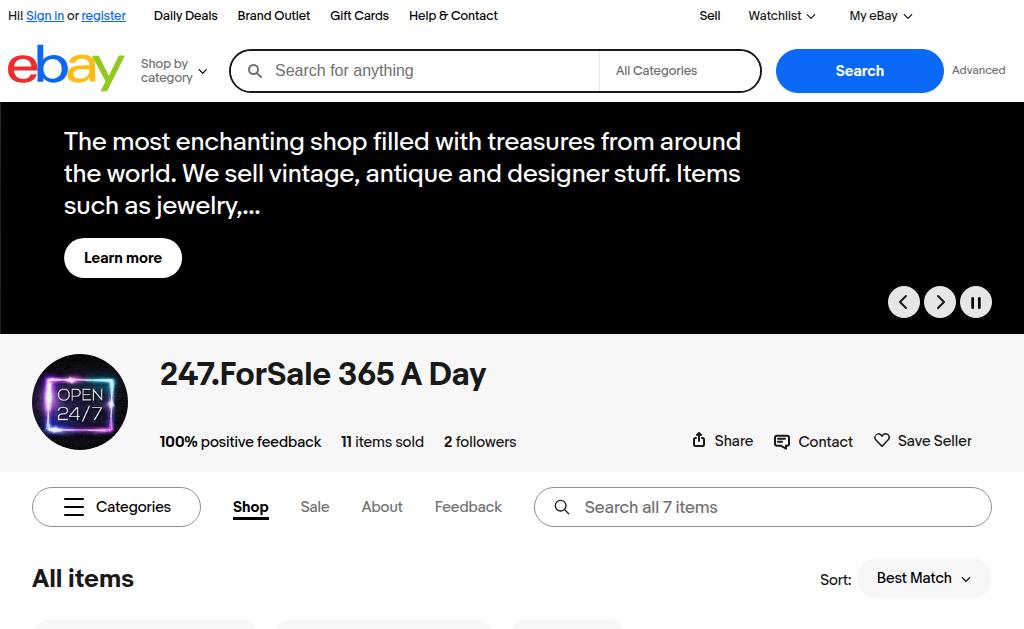
Task: Click the OPEN 24/7 store logo
Action: [80, 402]
